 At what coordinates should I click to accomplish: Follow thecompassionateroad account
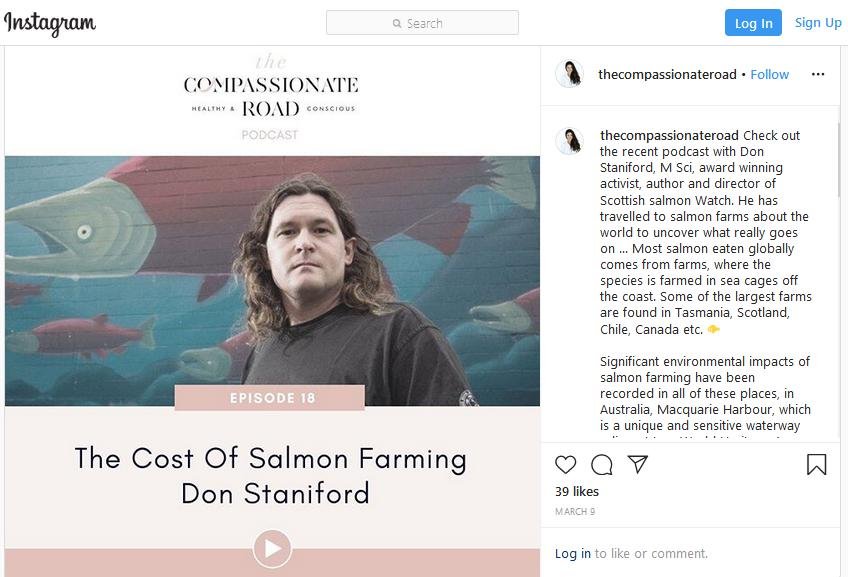pyautogui.click(x=769, y=74)
